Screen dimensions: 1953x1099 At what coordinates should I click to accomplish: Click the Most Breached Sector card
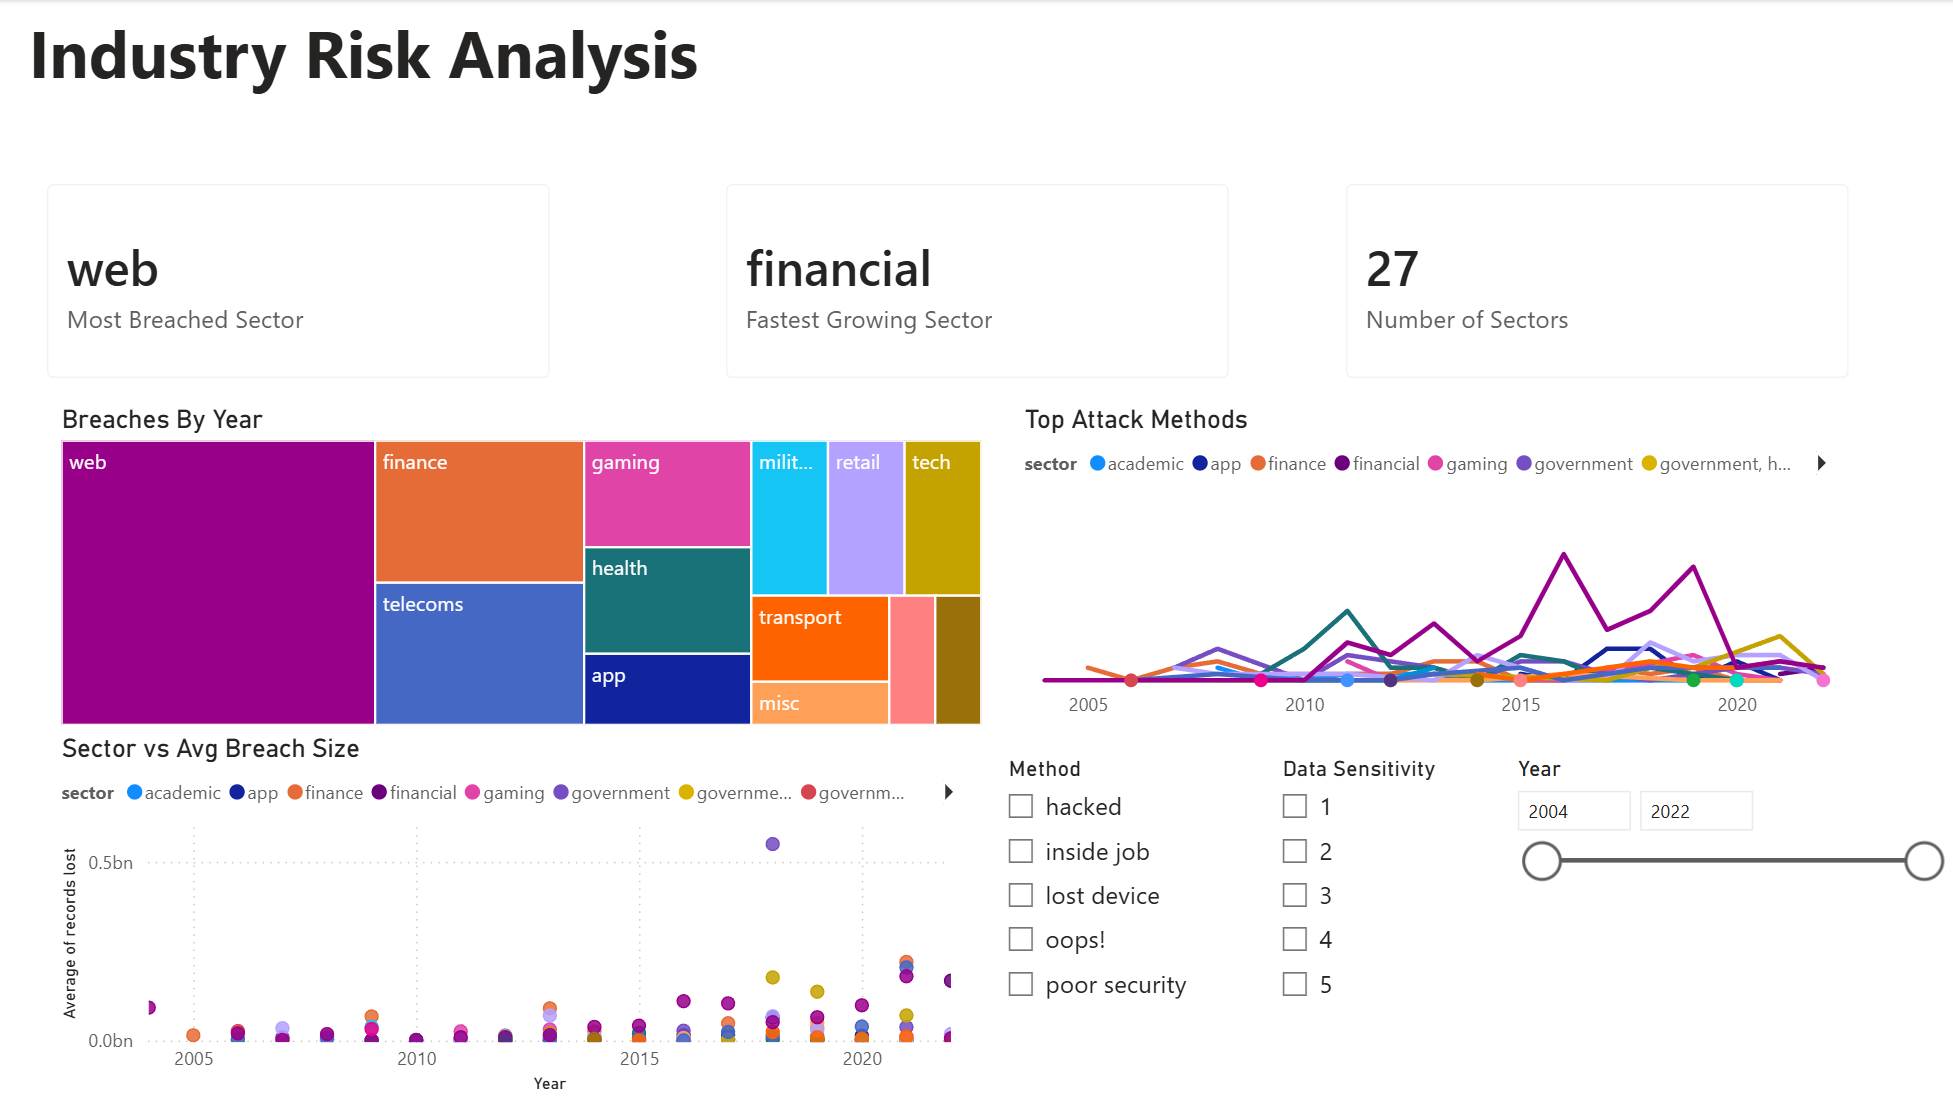(297, 281)
